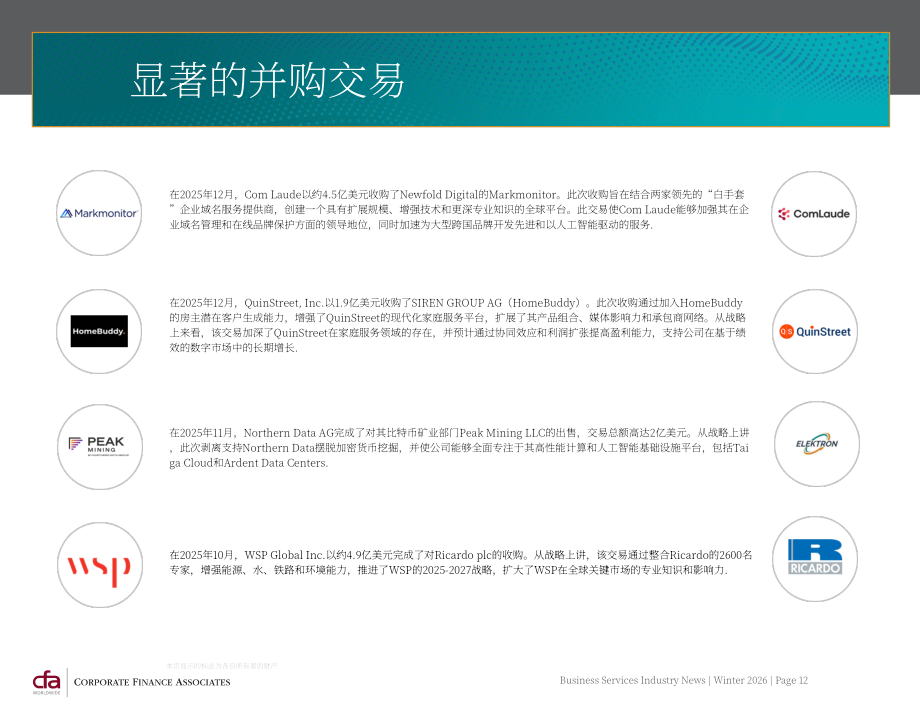920x711 pixels.
Task: Select the HomeBuddy logo
Action: click(x=99, y=331)
